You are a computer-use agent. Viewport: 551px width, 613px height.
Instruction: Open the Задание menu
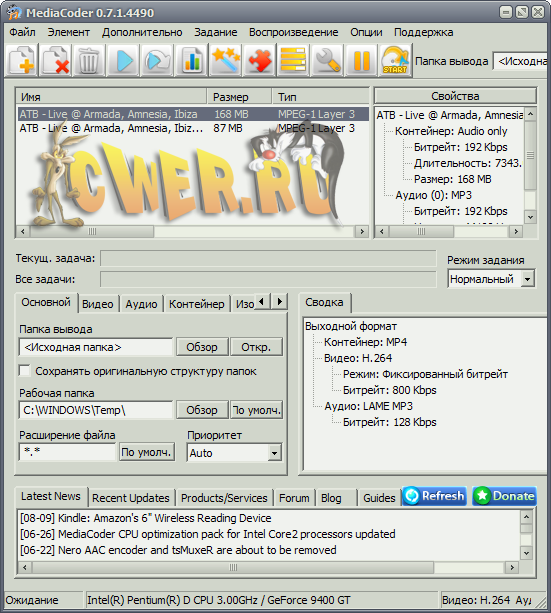216,32
